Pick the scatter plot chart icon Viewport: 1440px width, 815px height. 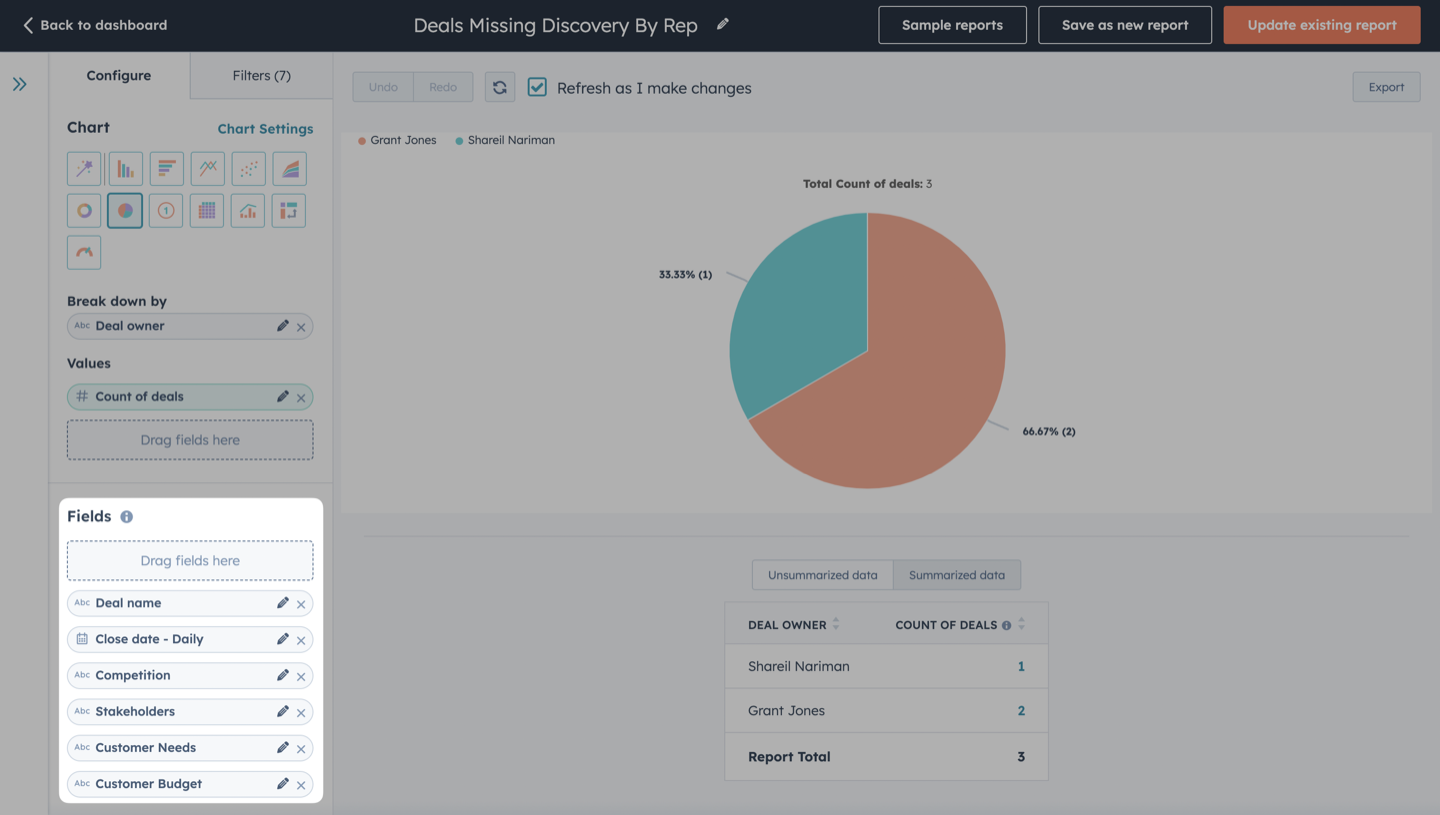[248, 169]
